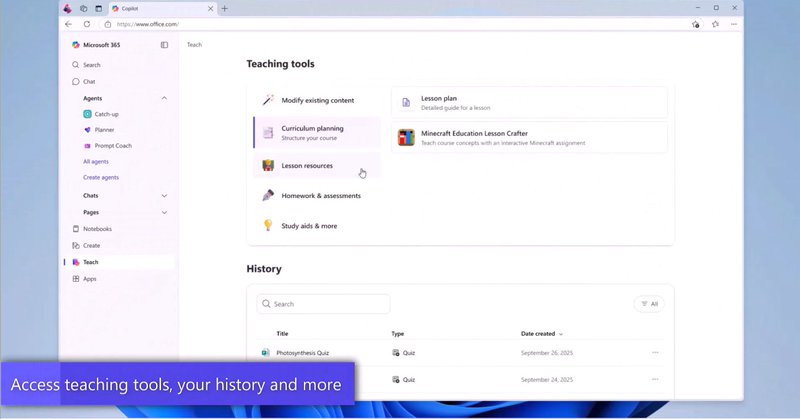Screen dimensions: 800x419
Task: Click the browser tab actions icon in title bar
Action: coord(98,8)
